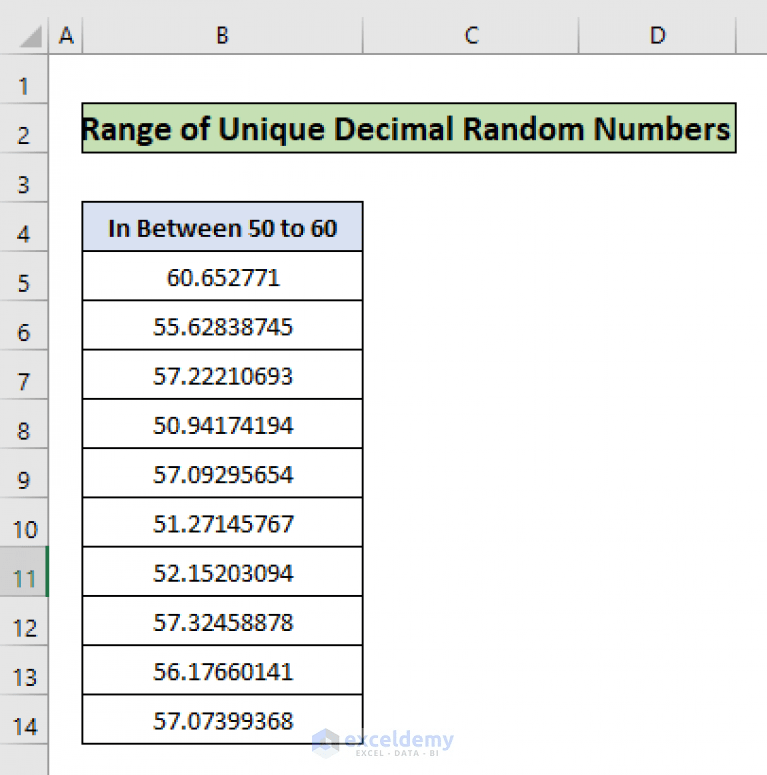Select row 7 header
The width and height of the screenshot is (767, 775).
point(24,375)
